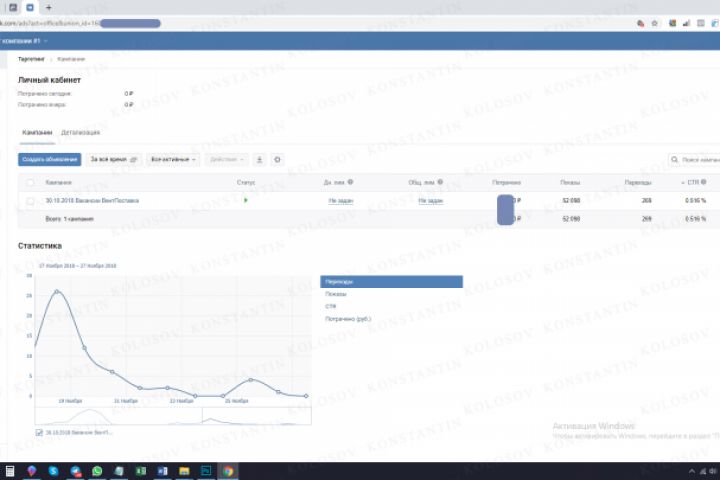Image resolution: width=720 pixels, height=480 pixels.
Task: Open the date range dropdown
Action: (x=113, y=159)
